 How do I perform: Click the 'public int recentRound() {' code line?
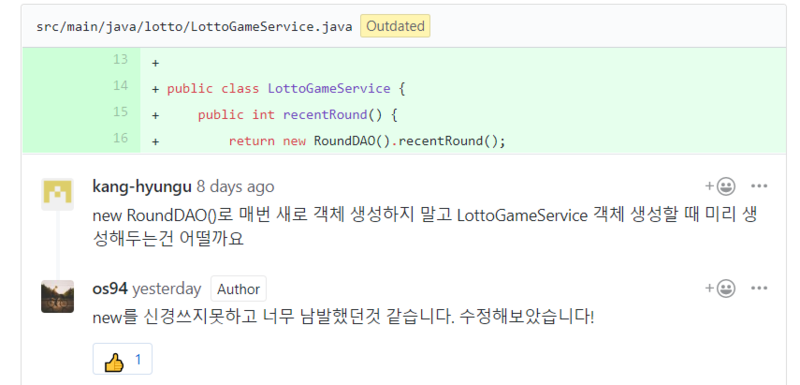(297, 115)
